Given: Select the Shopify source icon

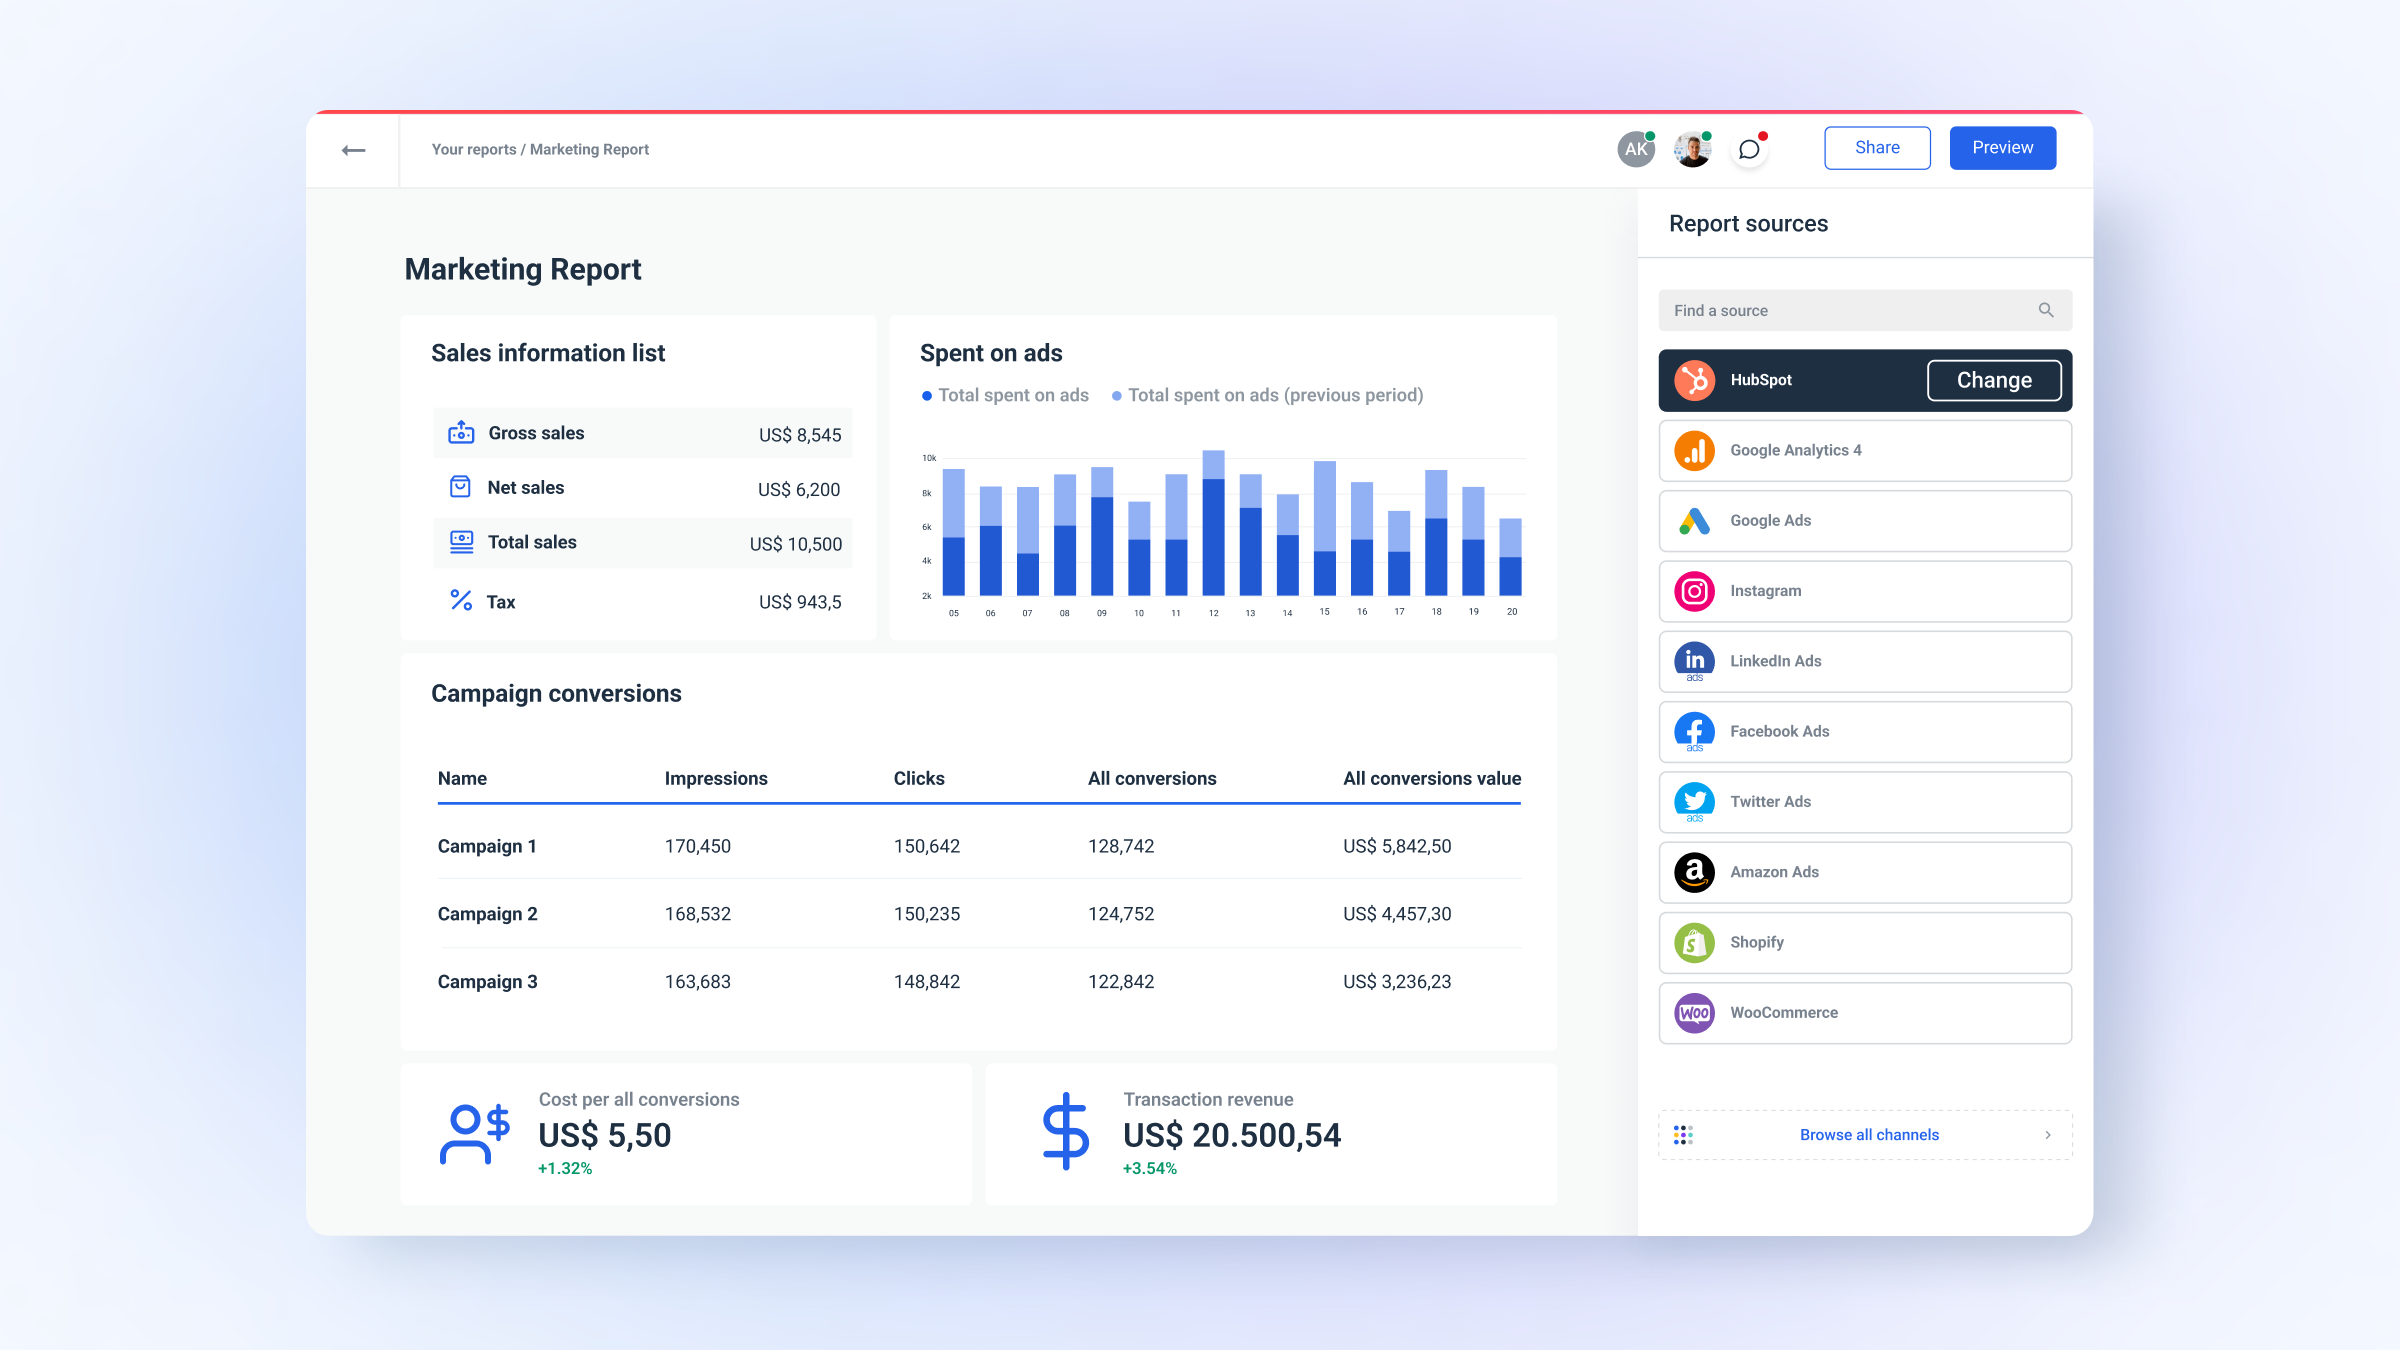Looking at the screenshot, I should [x=1695, y=942].
